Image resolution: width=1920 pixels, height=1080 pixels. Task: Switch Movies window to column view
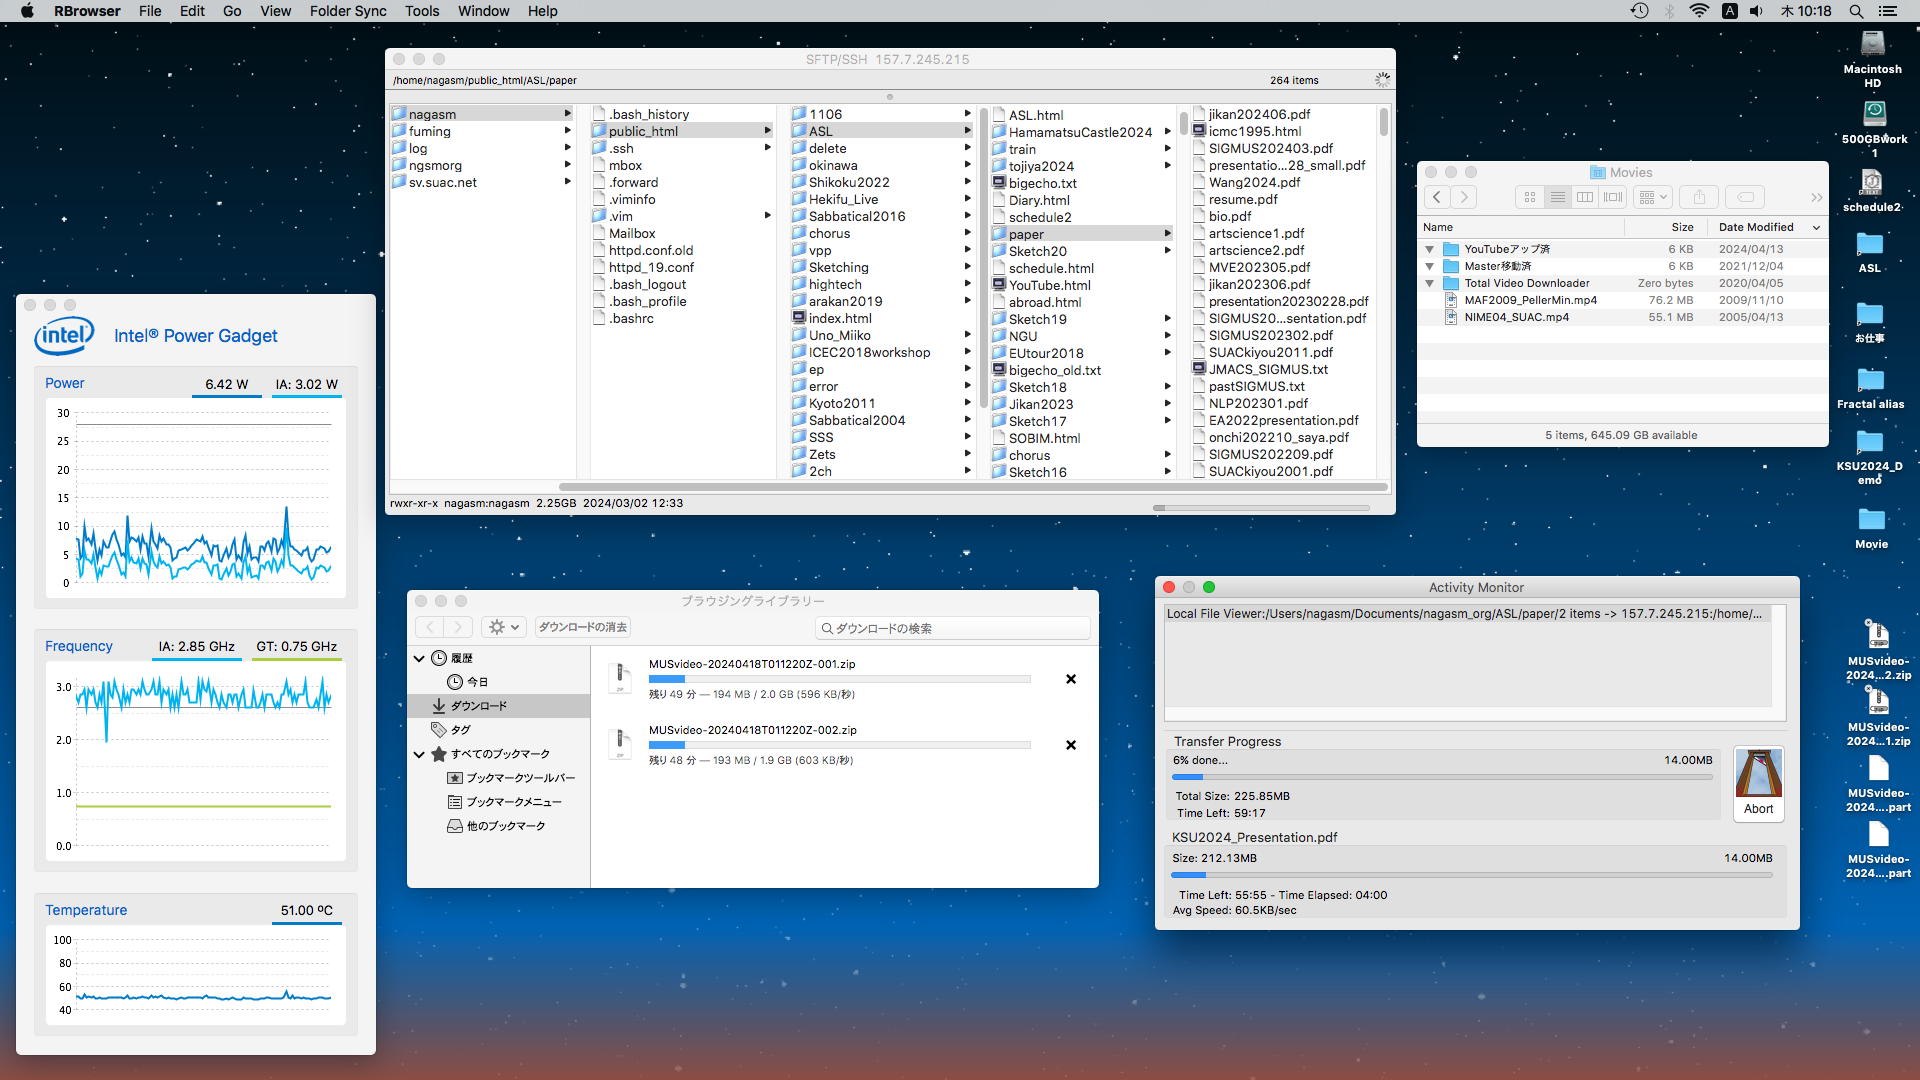(1585, 198)
